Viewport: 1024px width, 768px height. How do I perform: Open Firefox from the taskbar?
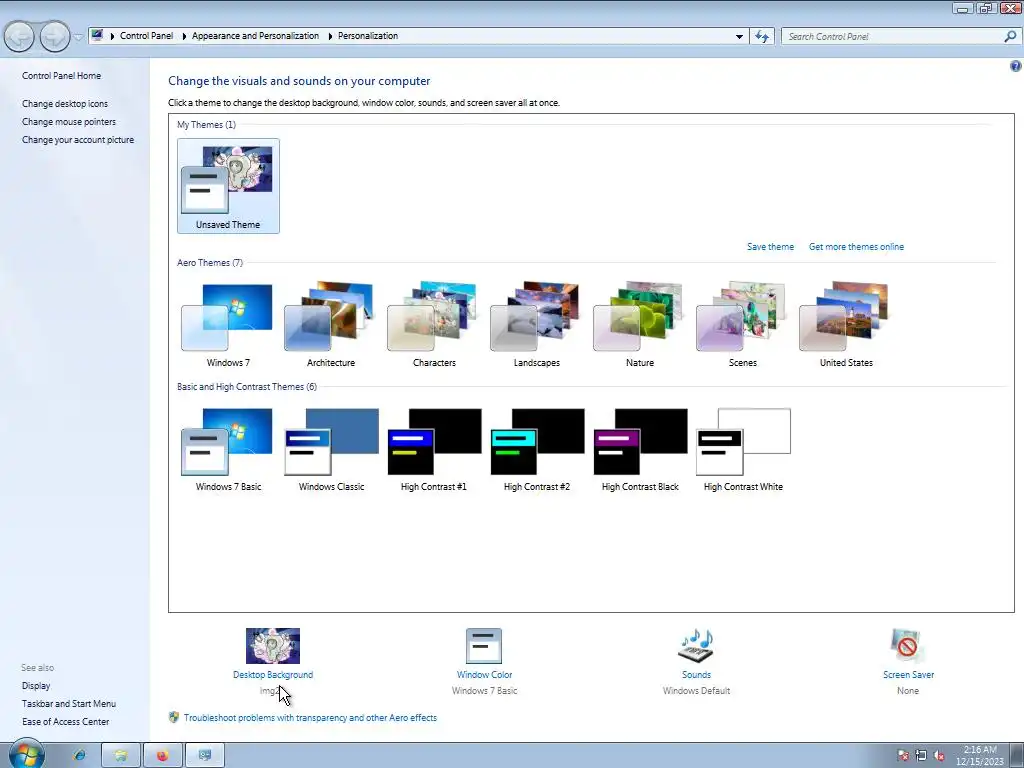[162, 755]
